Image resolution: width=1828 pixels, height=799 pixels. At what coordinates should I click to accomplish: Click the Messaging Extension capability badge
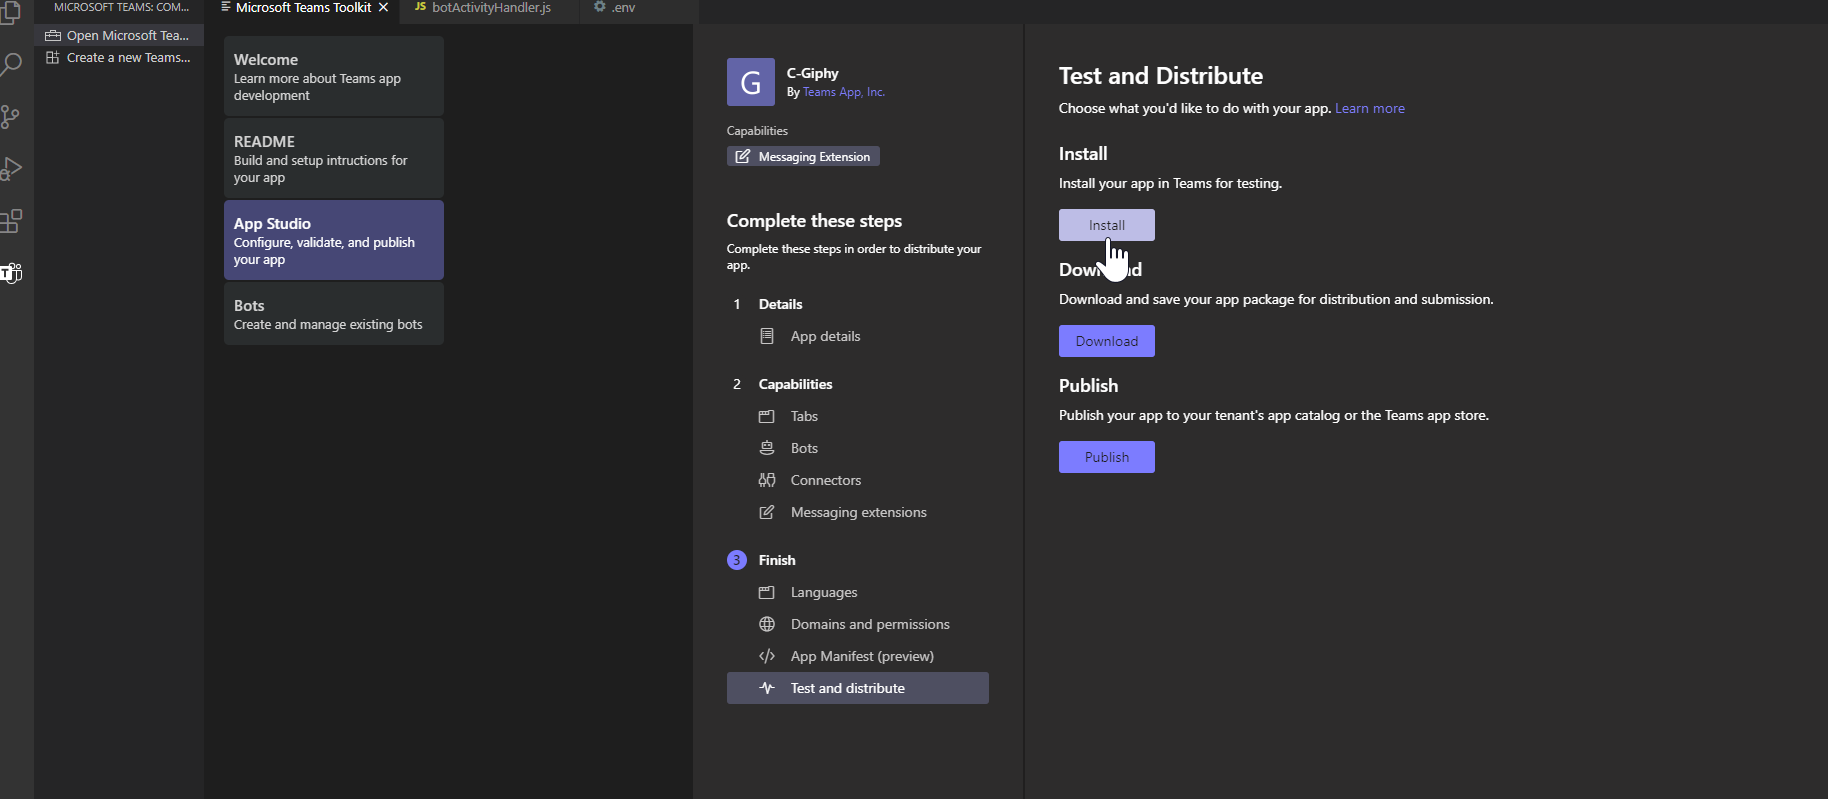pyautogui.click(x=803, y=157)
